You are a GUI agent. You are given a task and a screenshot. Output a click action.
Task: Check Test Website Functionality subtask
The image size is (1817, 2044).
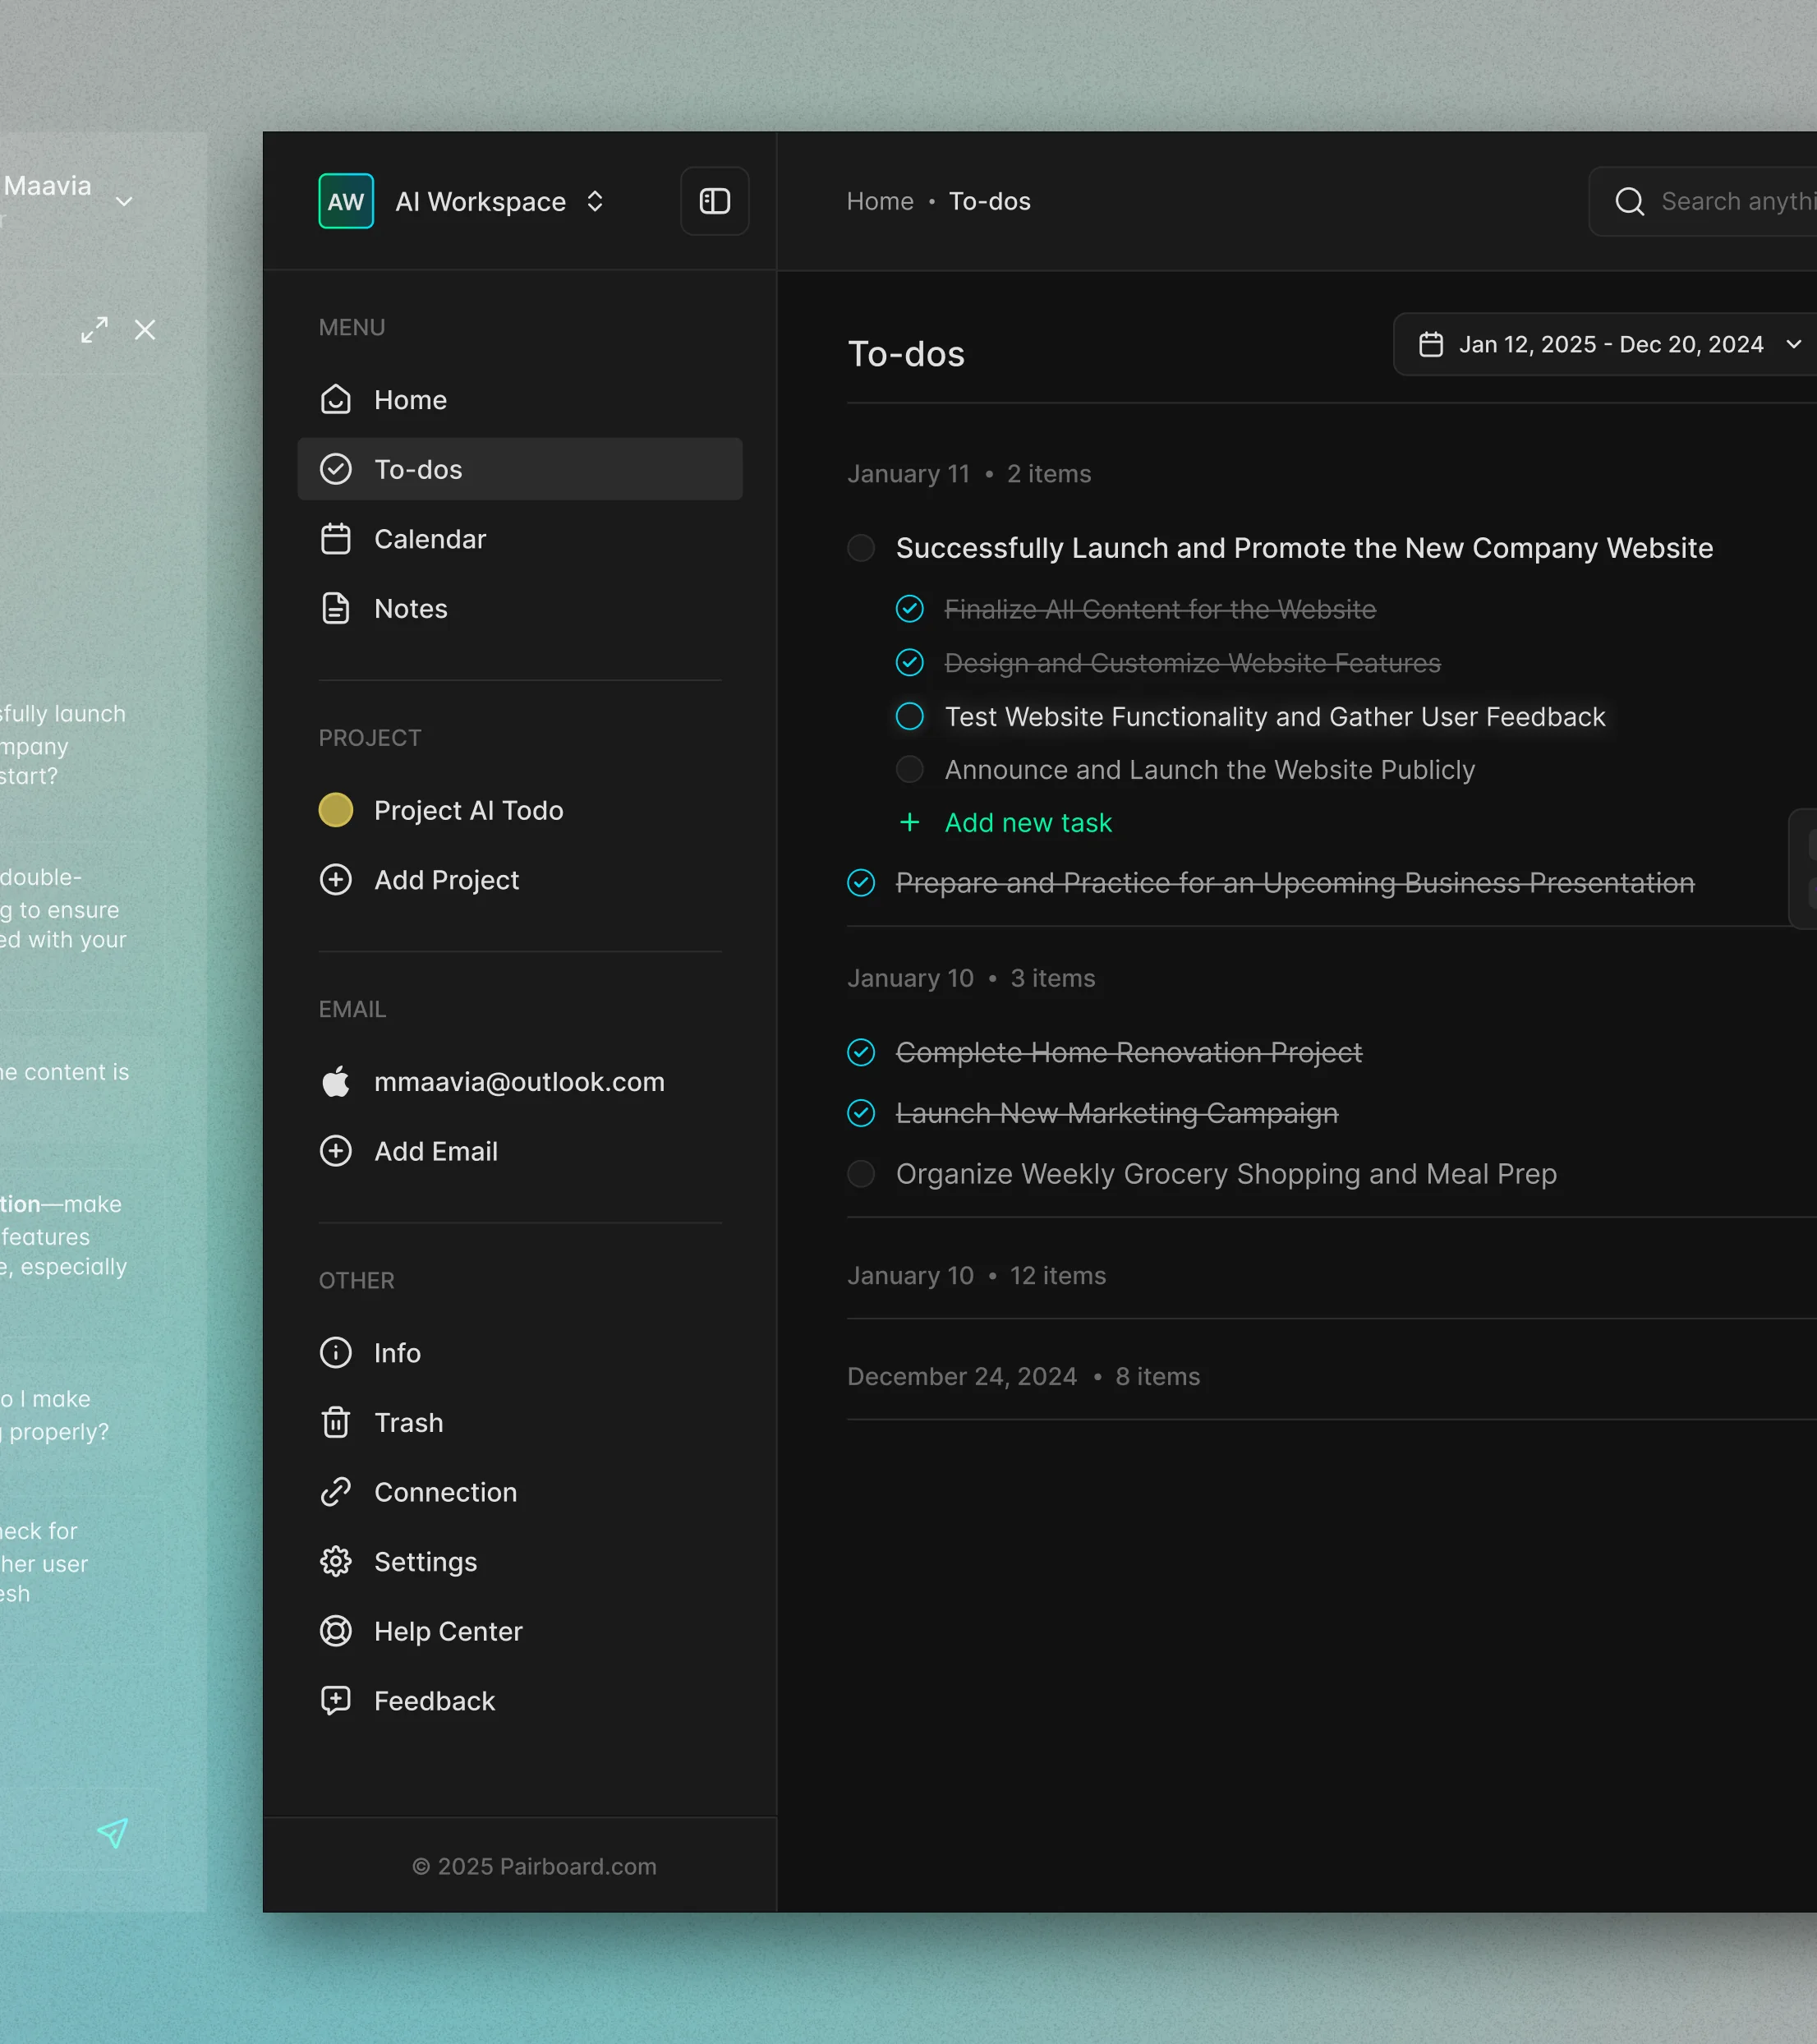(910, 716)
